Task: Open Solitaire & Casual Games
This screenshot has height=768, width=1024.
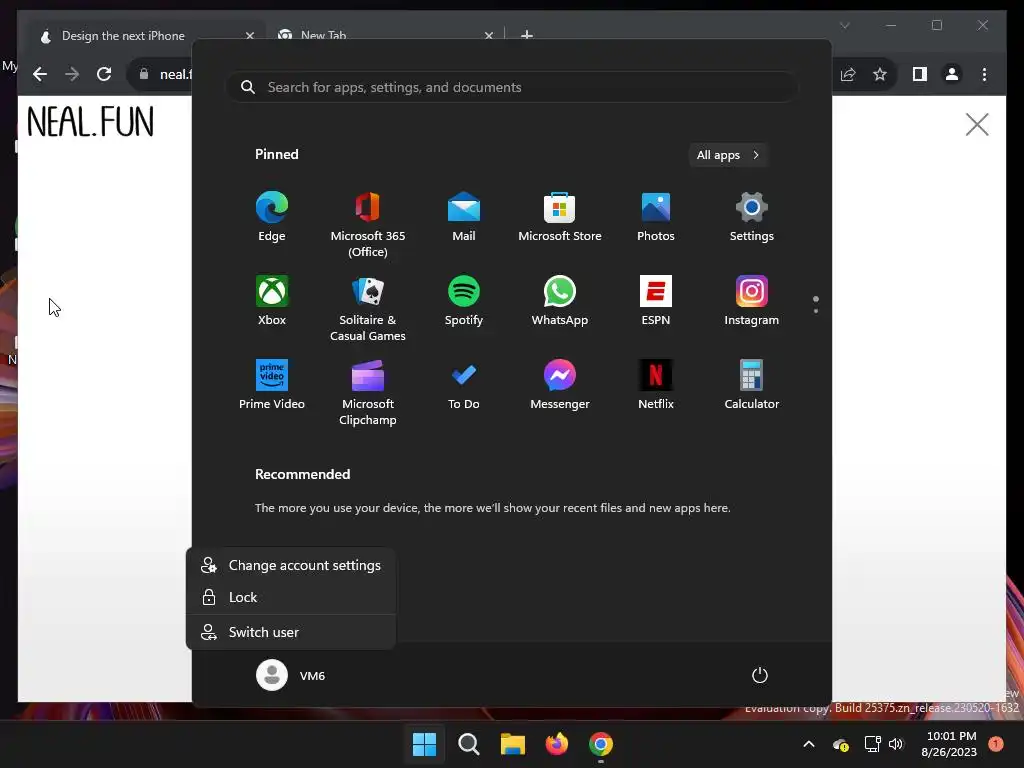Action: (368, 309)
